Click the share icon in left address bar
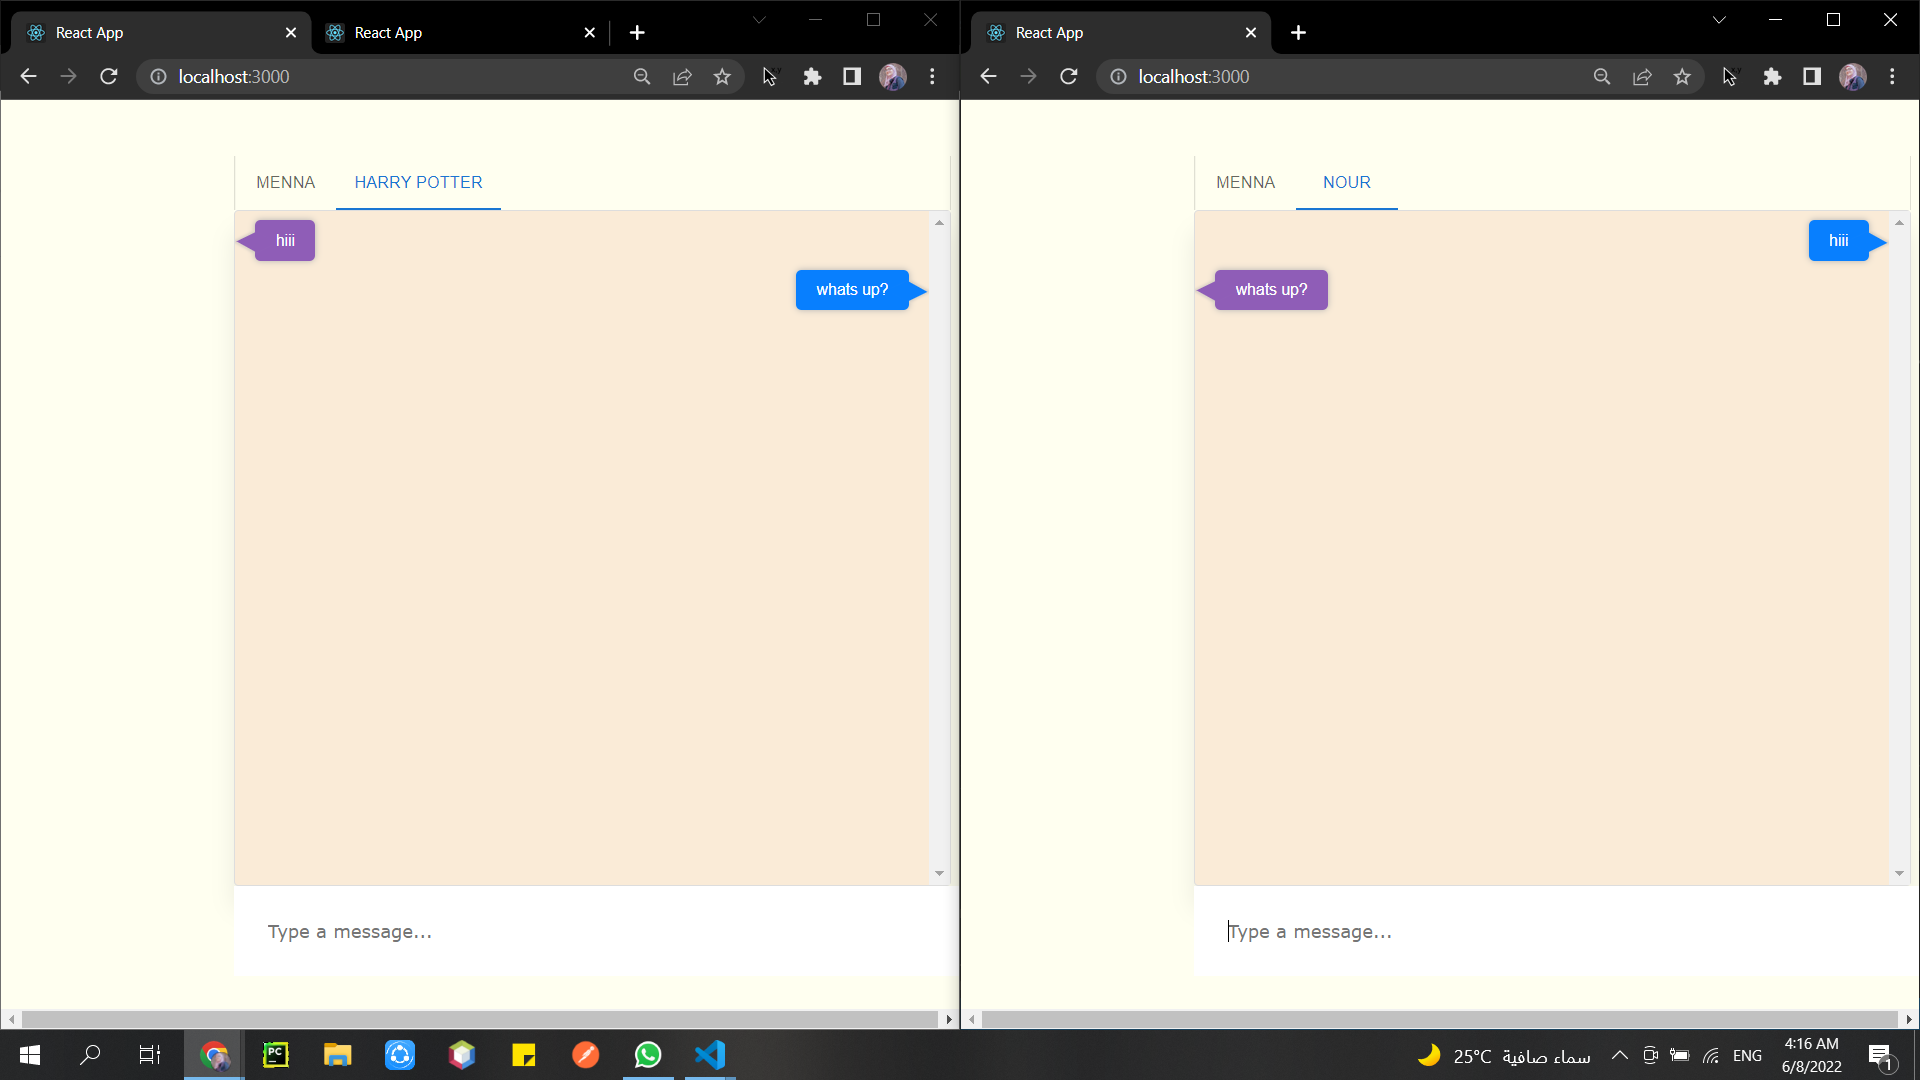The image size is (1920, 1080). coord(682,76)
